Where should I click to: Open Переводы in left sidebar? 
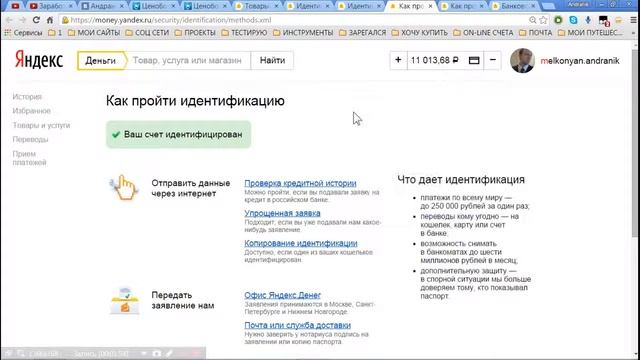(x=30, y=140)
